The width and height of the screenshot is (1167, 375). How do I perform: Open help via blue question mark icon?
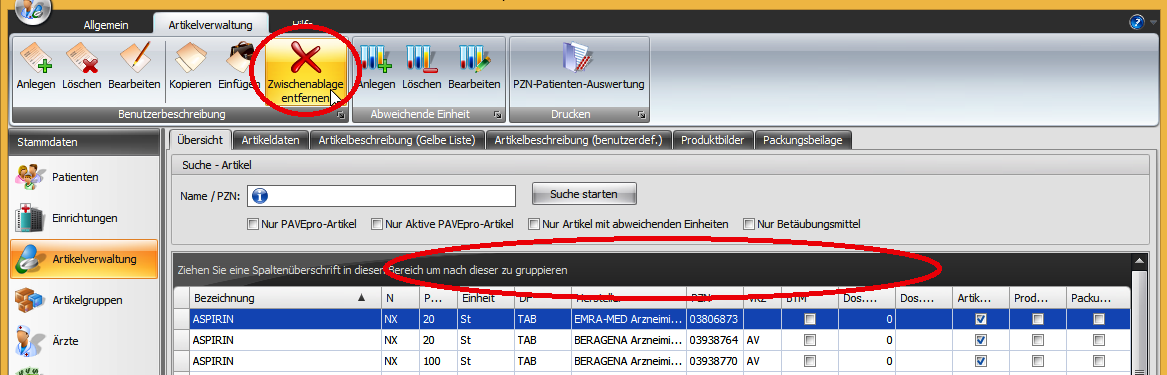pos(1136,22)
